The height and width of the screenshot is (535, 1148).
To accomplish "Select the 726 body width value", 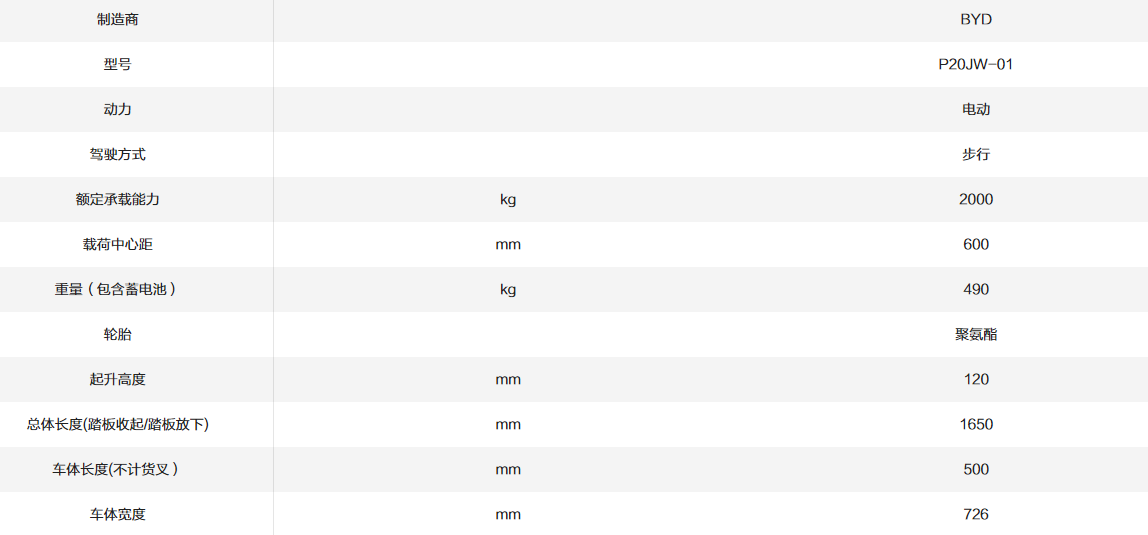I will 975,514.
